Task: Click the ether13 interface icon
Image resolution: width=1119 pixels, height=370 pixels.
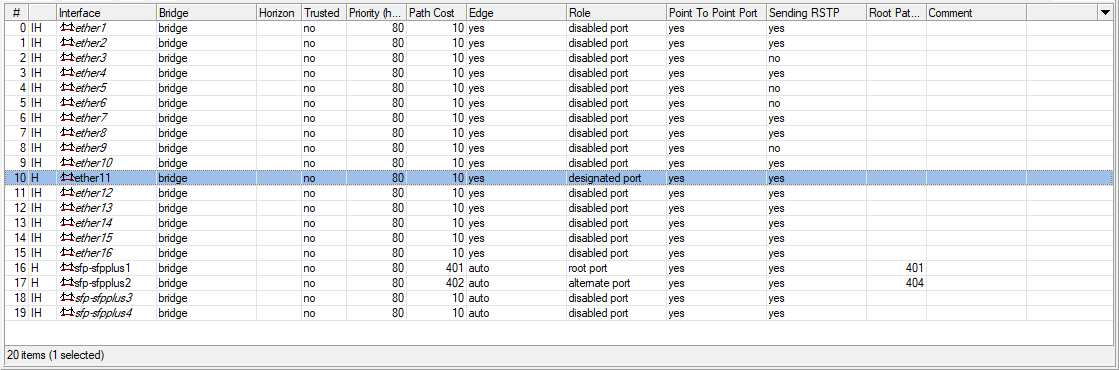Action: tap(66, 208)
